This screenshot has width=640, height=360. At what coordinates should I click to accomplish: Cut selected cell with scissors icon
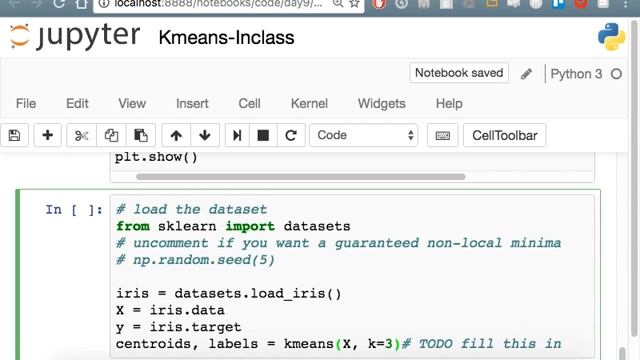click(82, 135)
